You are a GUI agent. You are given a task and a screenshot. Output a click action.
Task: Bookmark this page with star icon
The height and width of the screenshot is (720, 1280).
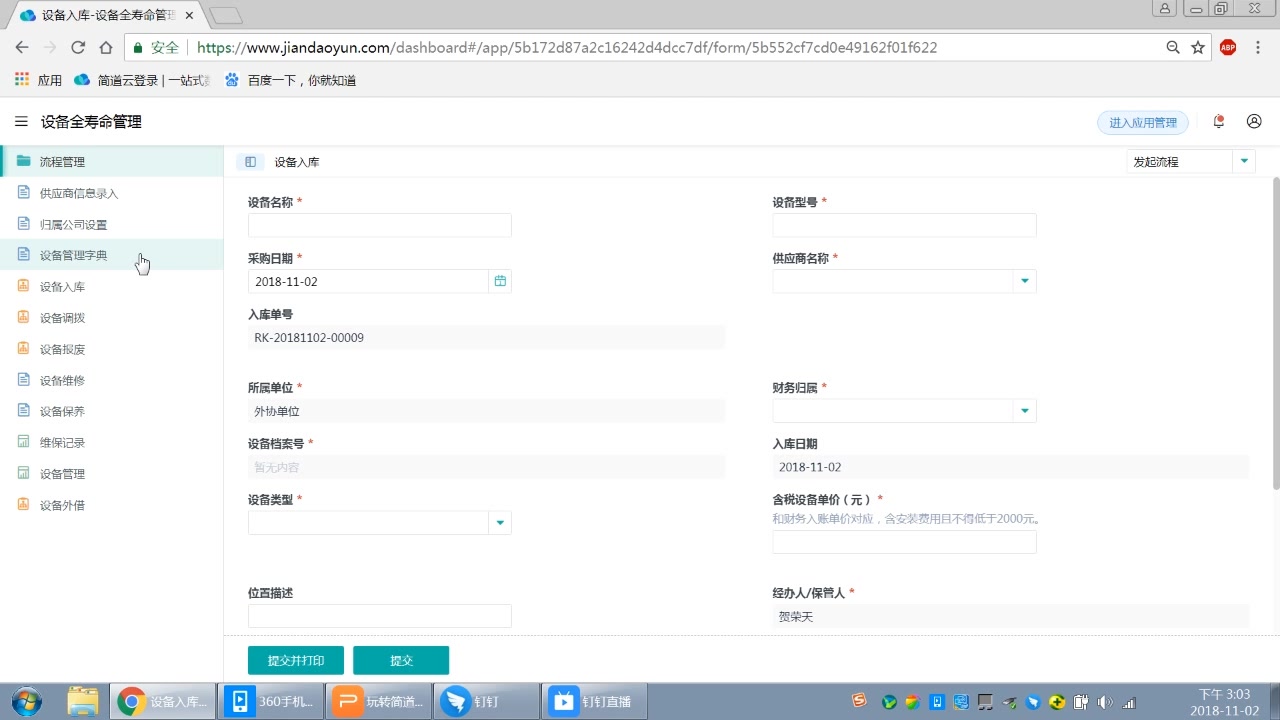coord(1198,47)
